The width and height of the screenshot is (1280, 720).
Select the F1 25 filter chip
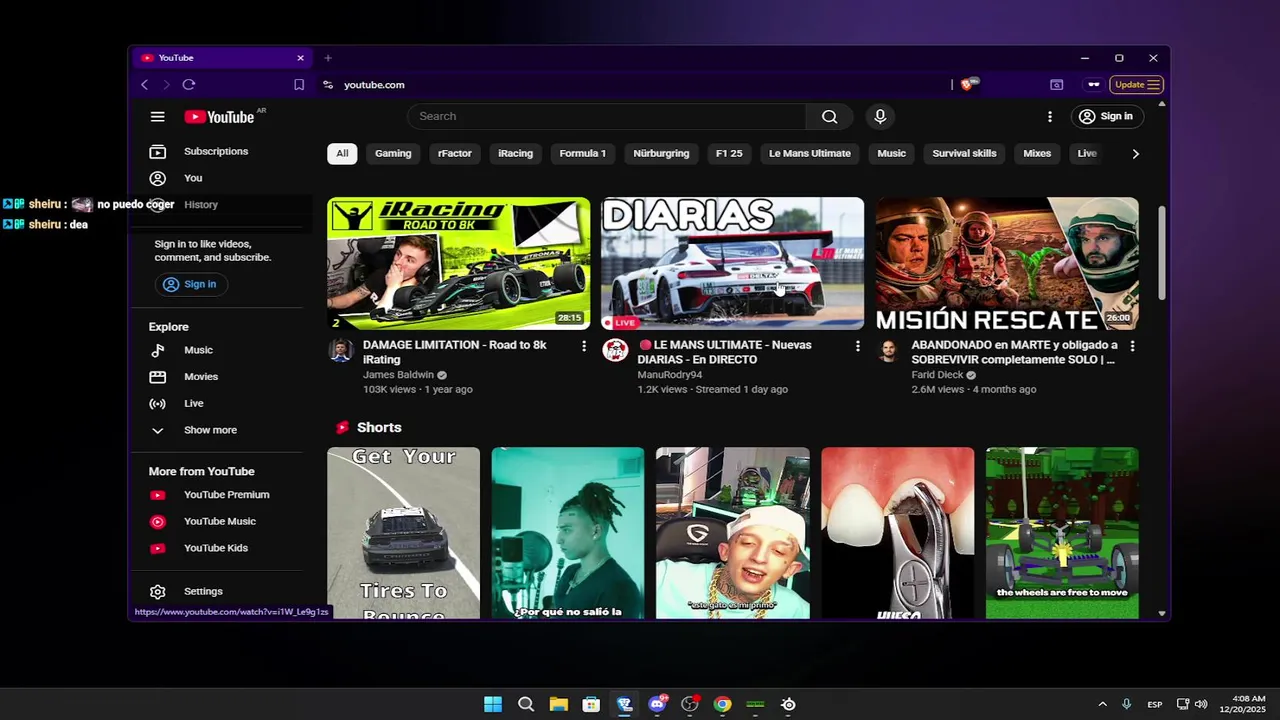[x=729, y=154]
